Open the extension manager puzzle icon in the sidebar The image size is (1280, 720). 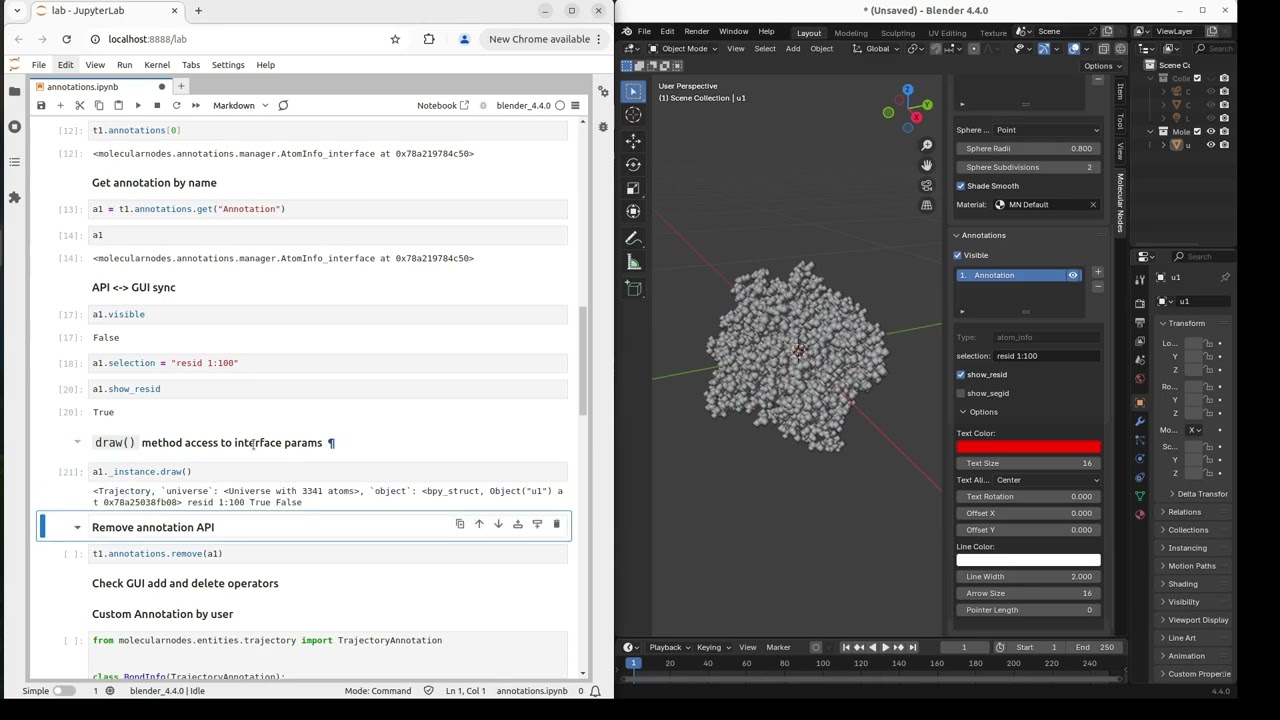click(x=14, y=198)
